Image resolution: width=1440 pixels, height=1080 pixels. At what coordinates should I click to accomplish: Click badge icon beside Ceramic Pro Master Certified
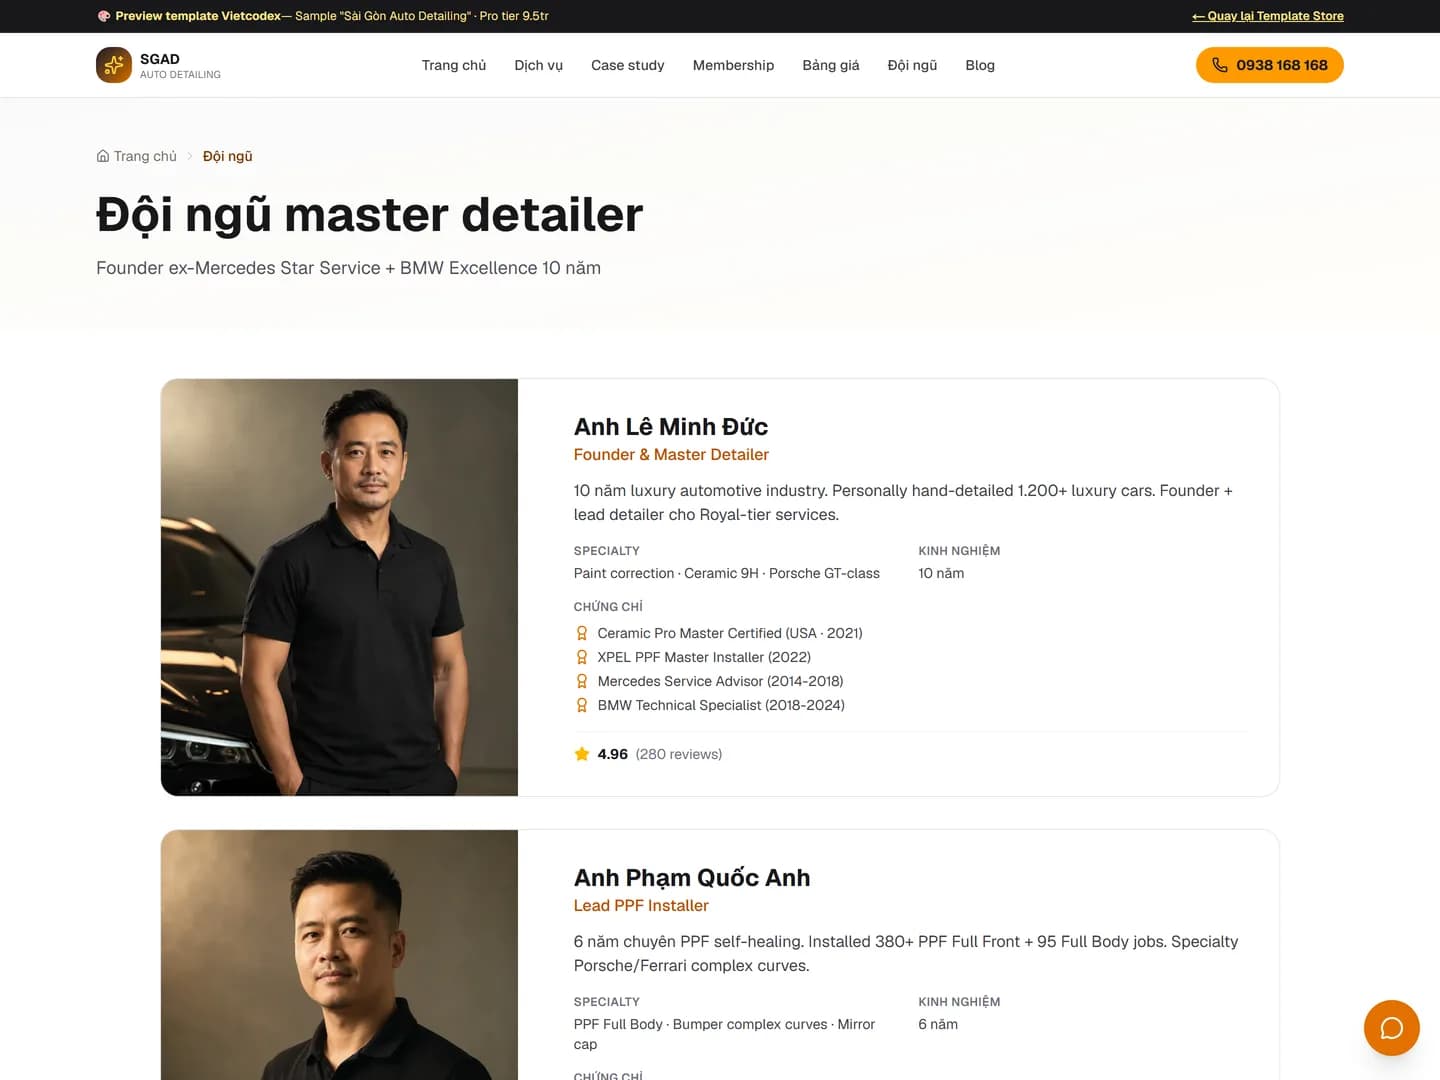click(x=582, y=633)
